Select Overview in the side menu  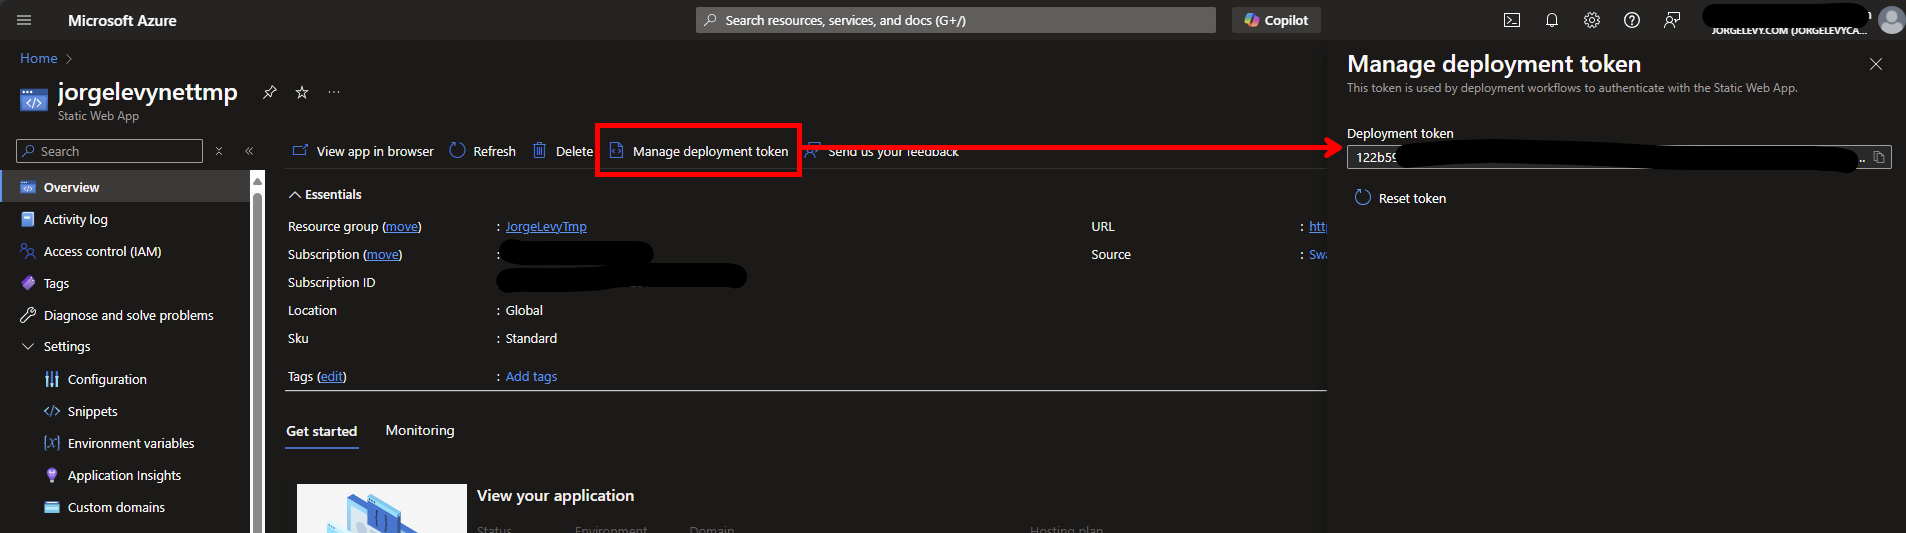click(x=125, y=187)
